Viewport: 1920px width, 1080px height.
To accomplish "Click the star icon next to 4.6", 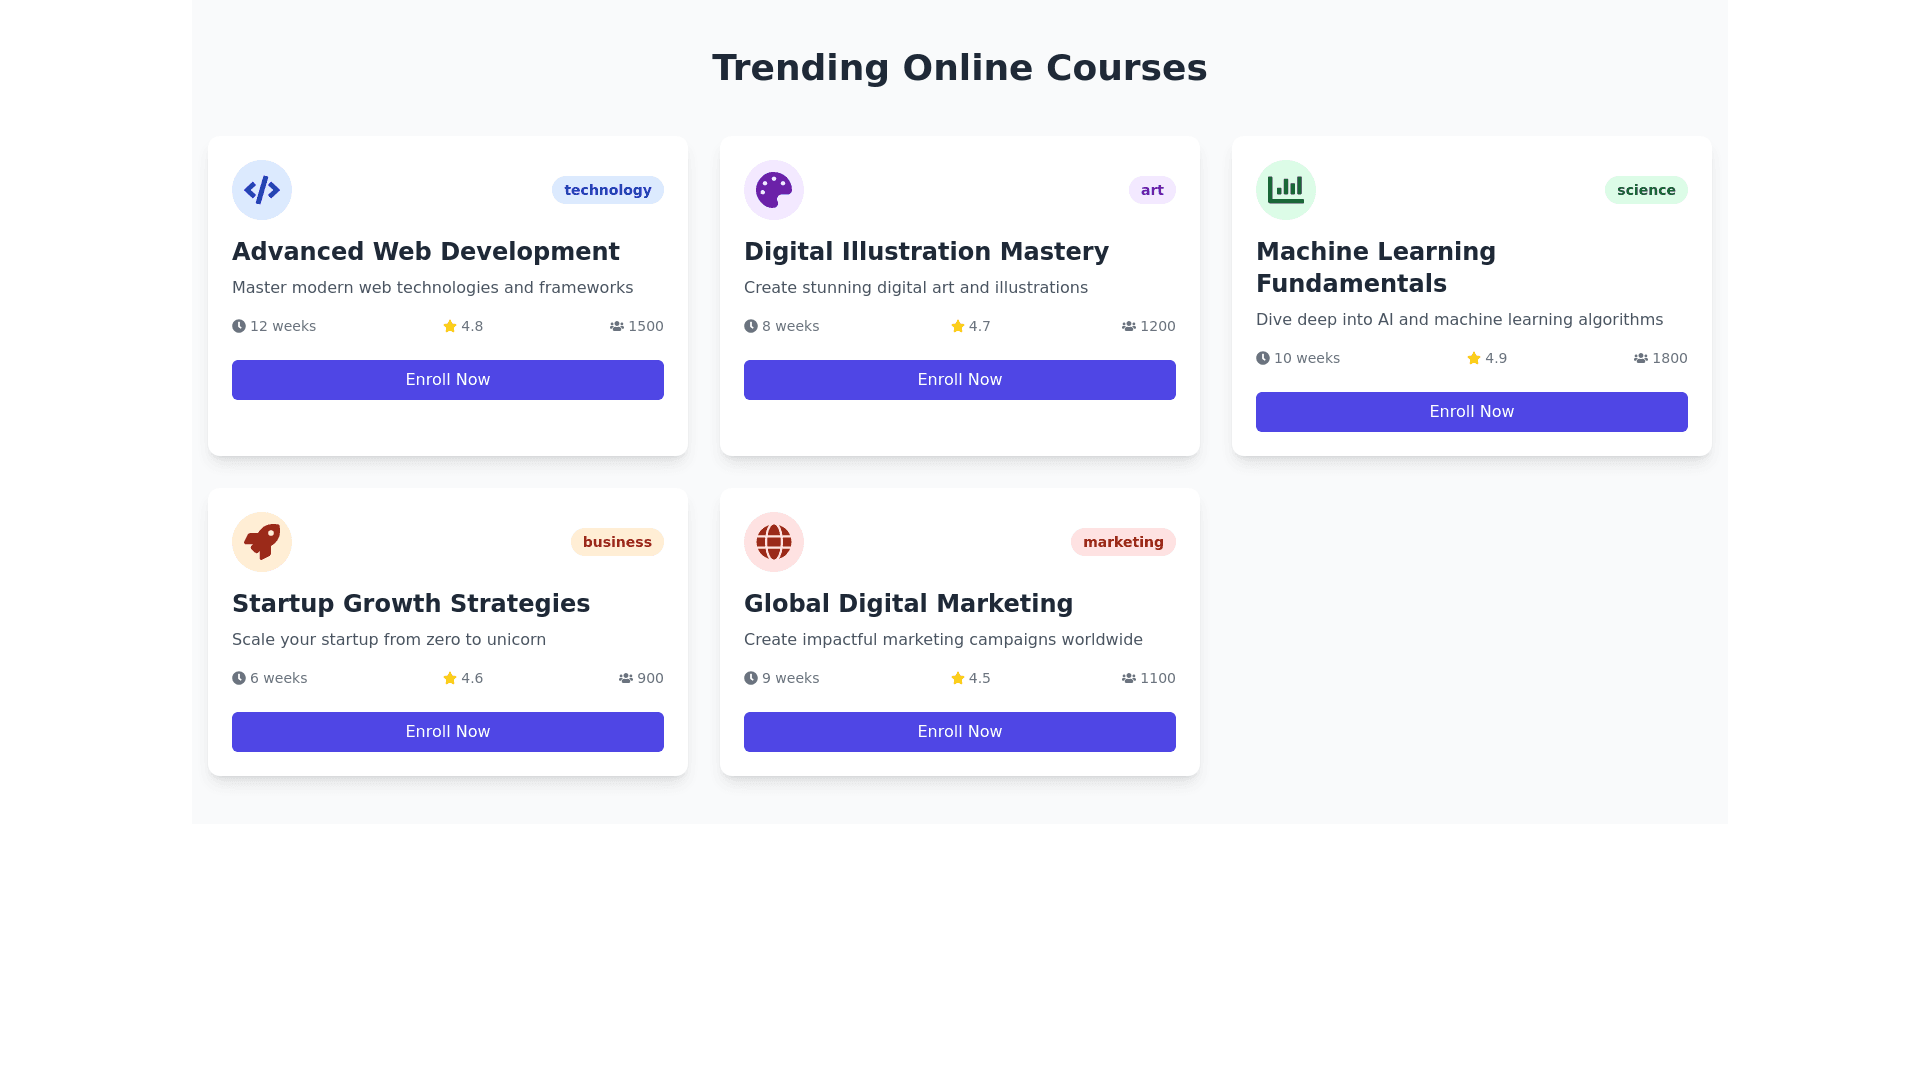I will point(450,678).
